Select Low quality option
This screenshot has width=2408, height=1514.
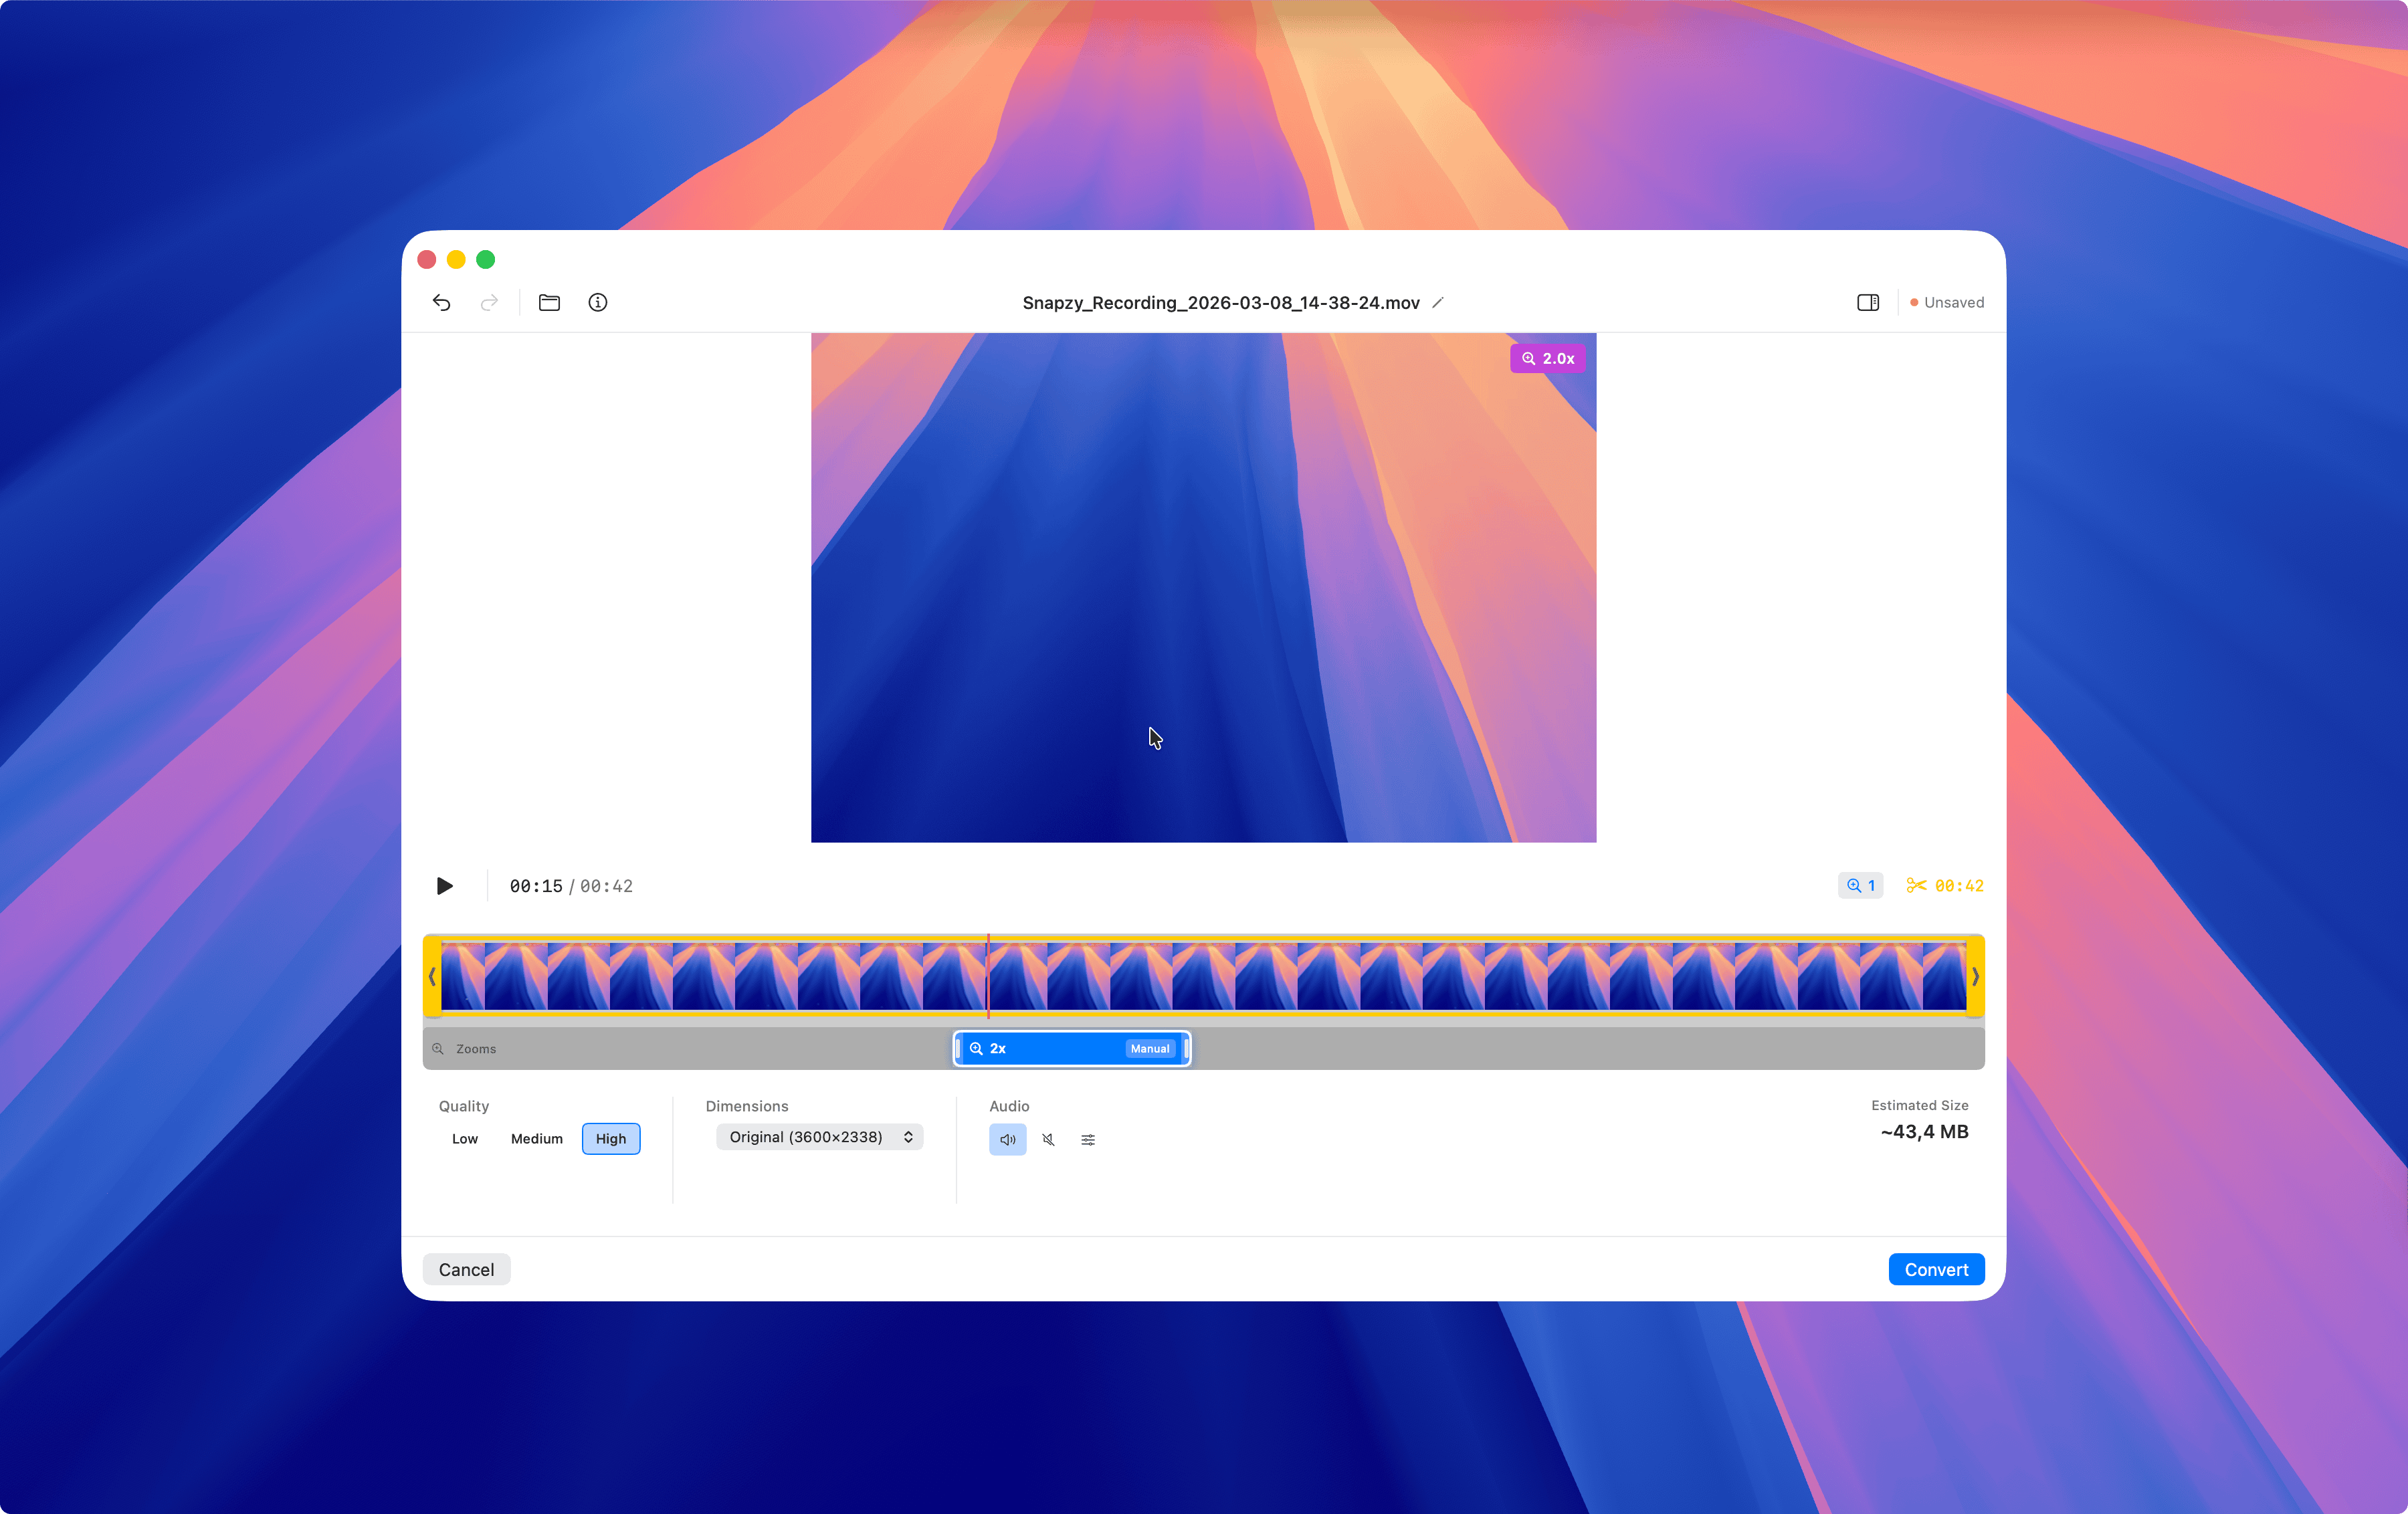tap(465, 1138)
